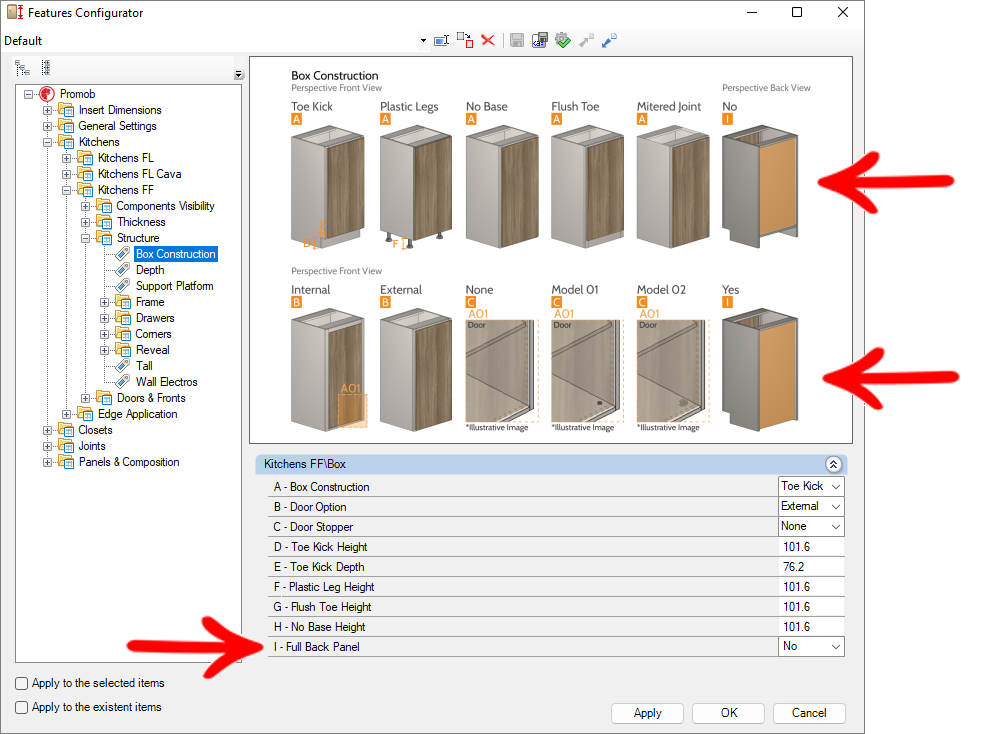Select Thickness tree item
986x734 pixels.
[141, 222]
